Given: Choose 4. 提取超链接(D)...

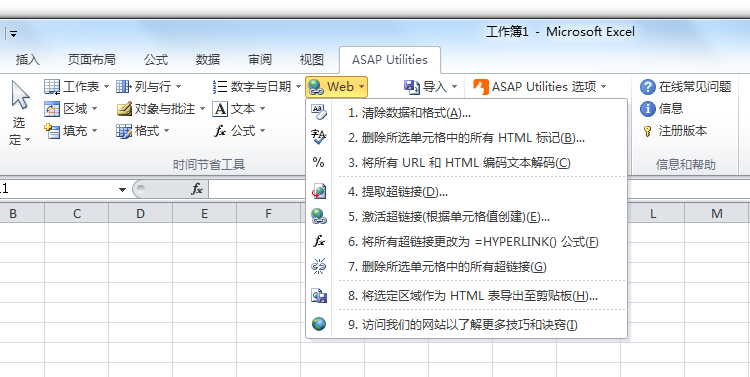Looking at the screenshot, I should click(x=466, y=192).
